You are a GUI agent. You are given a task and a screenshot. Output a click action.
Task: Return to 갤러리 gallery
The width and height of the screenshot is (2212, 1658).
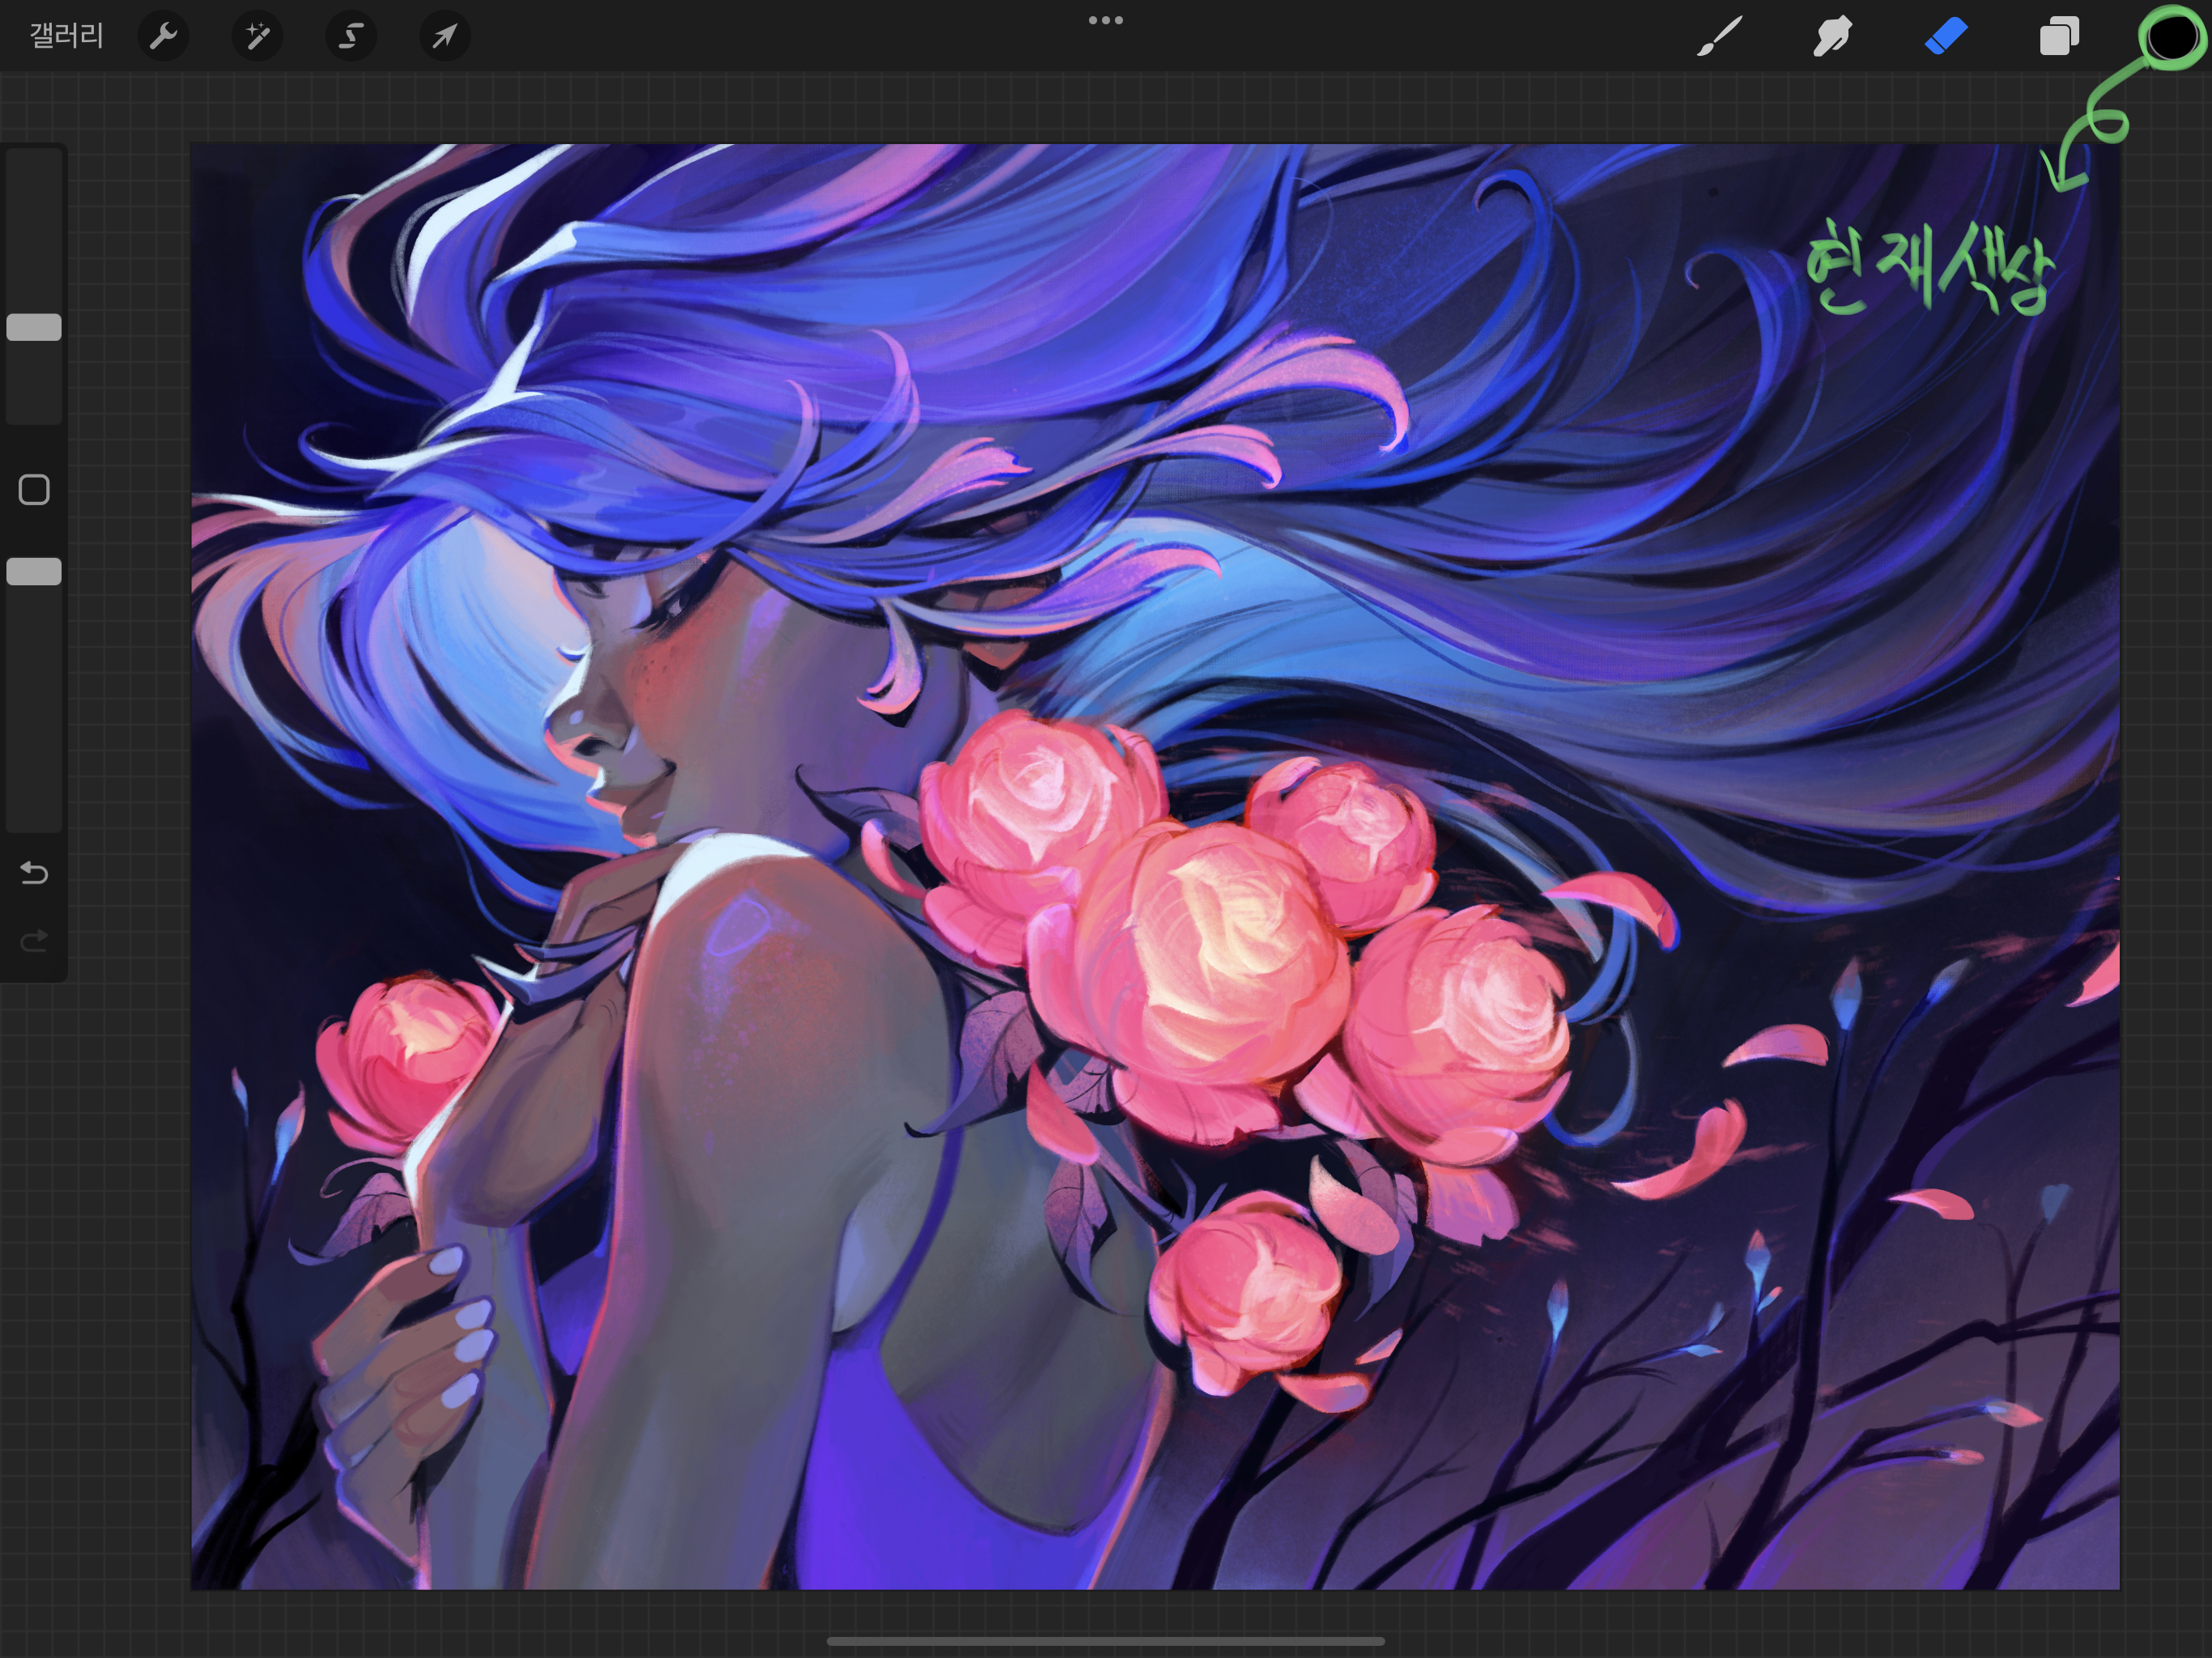66,37
